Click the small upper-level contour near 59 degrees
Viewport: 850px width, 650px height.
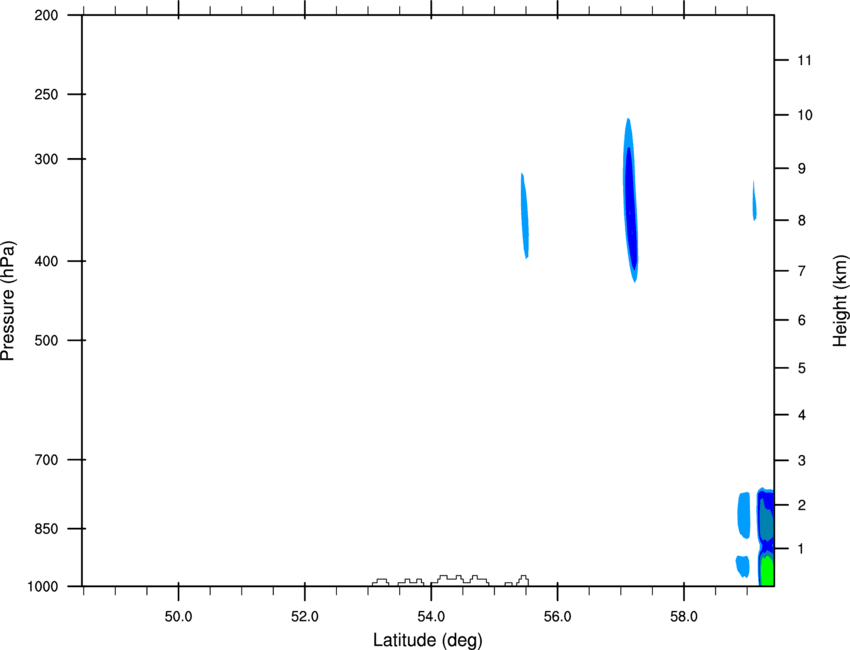755,201
